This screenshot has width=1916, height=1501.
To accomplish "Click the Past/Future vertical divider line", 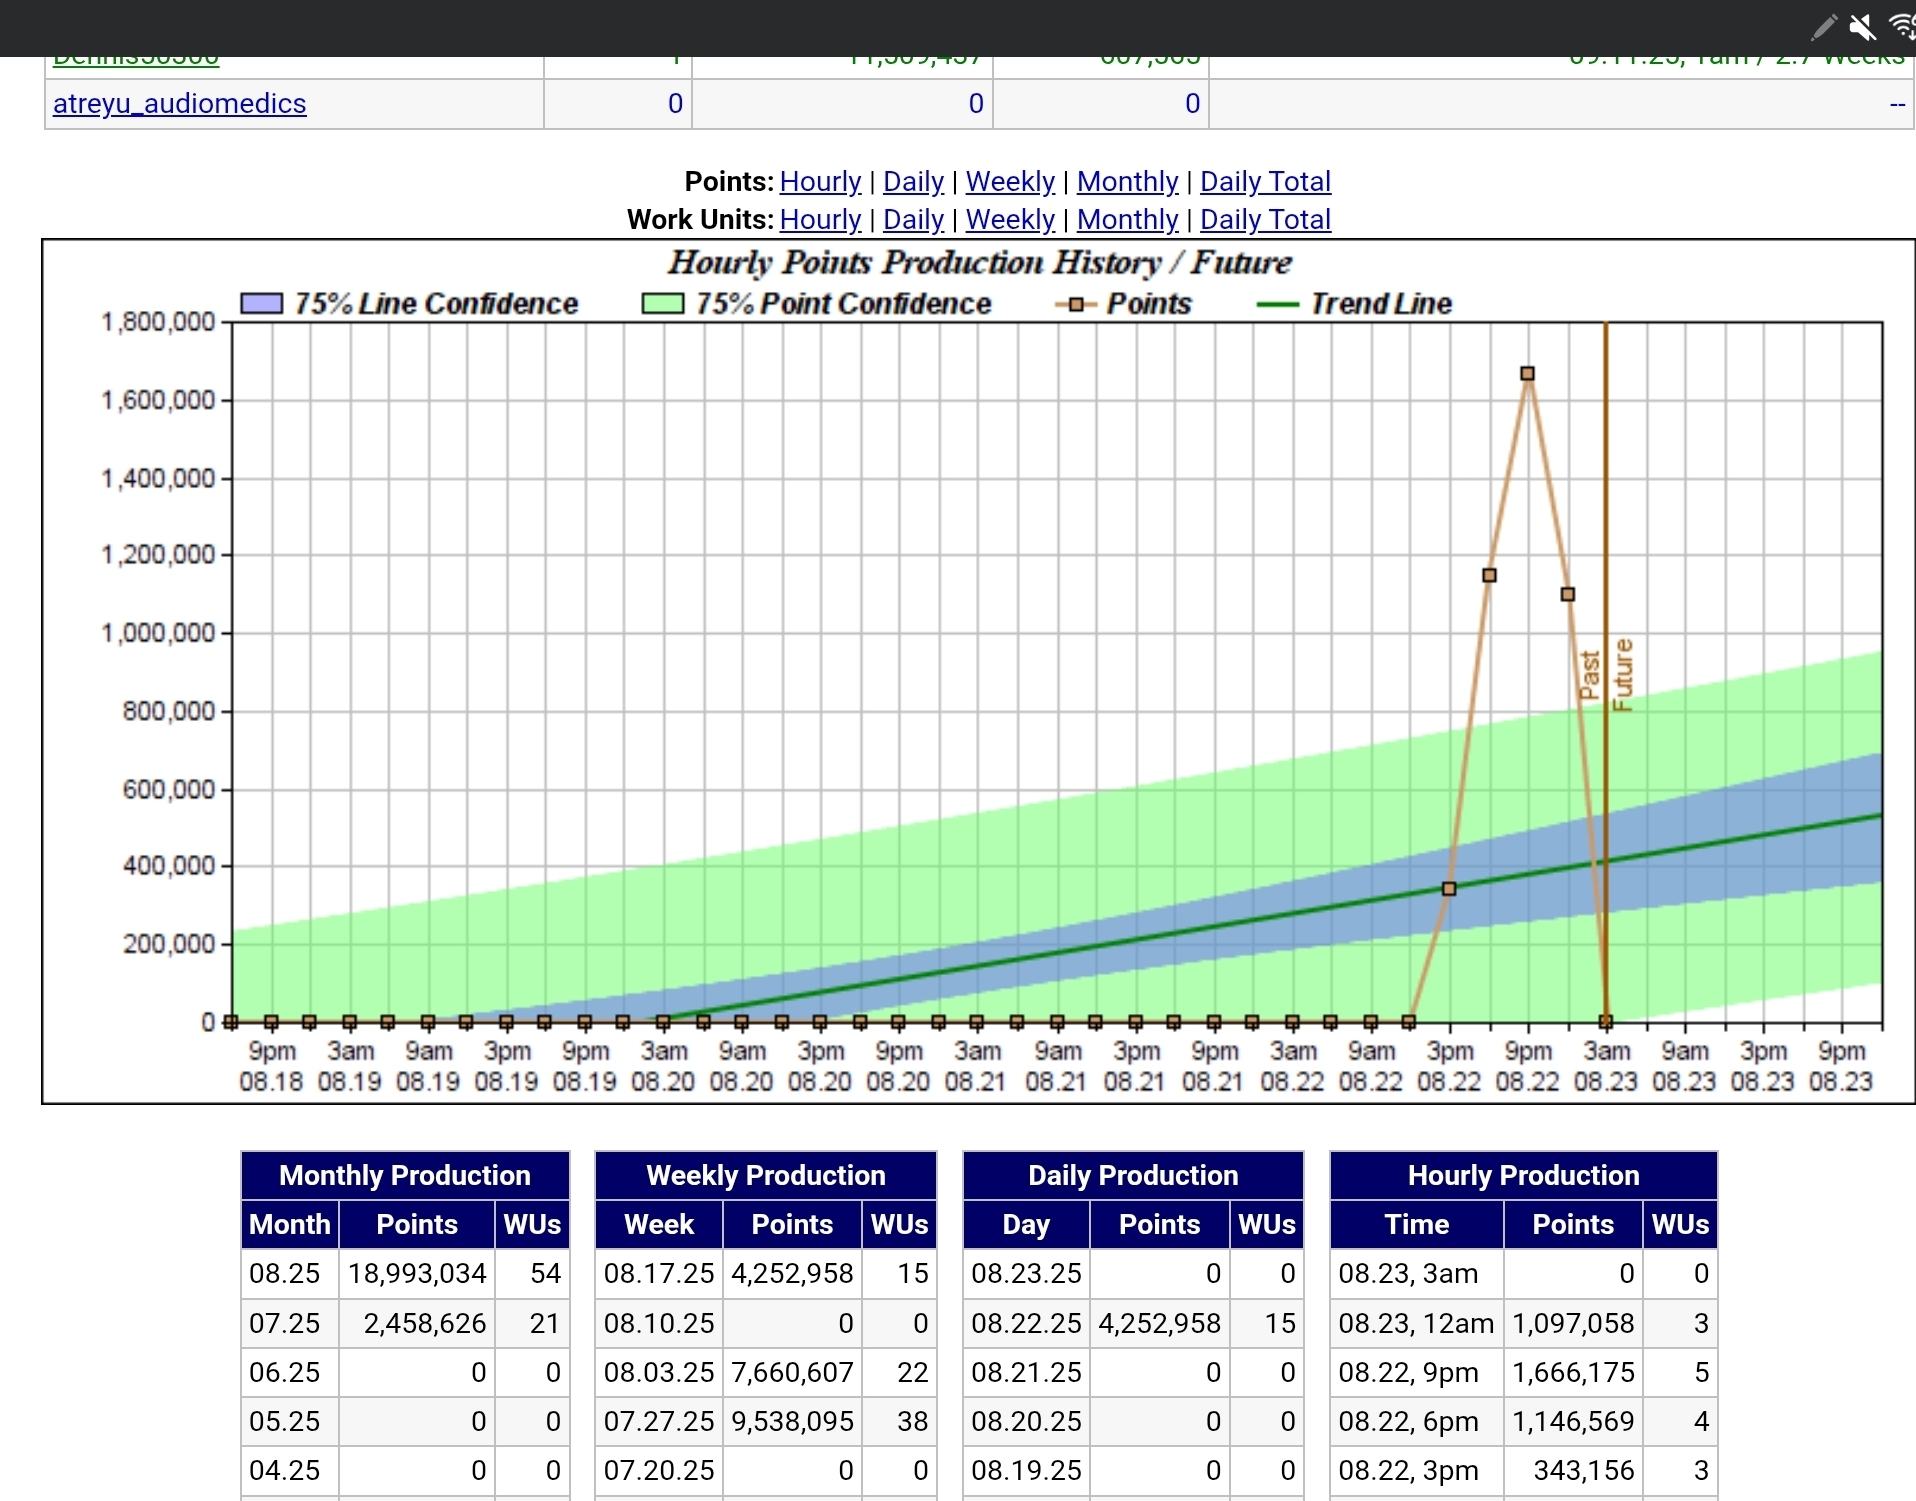I will [1605, 672].
